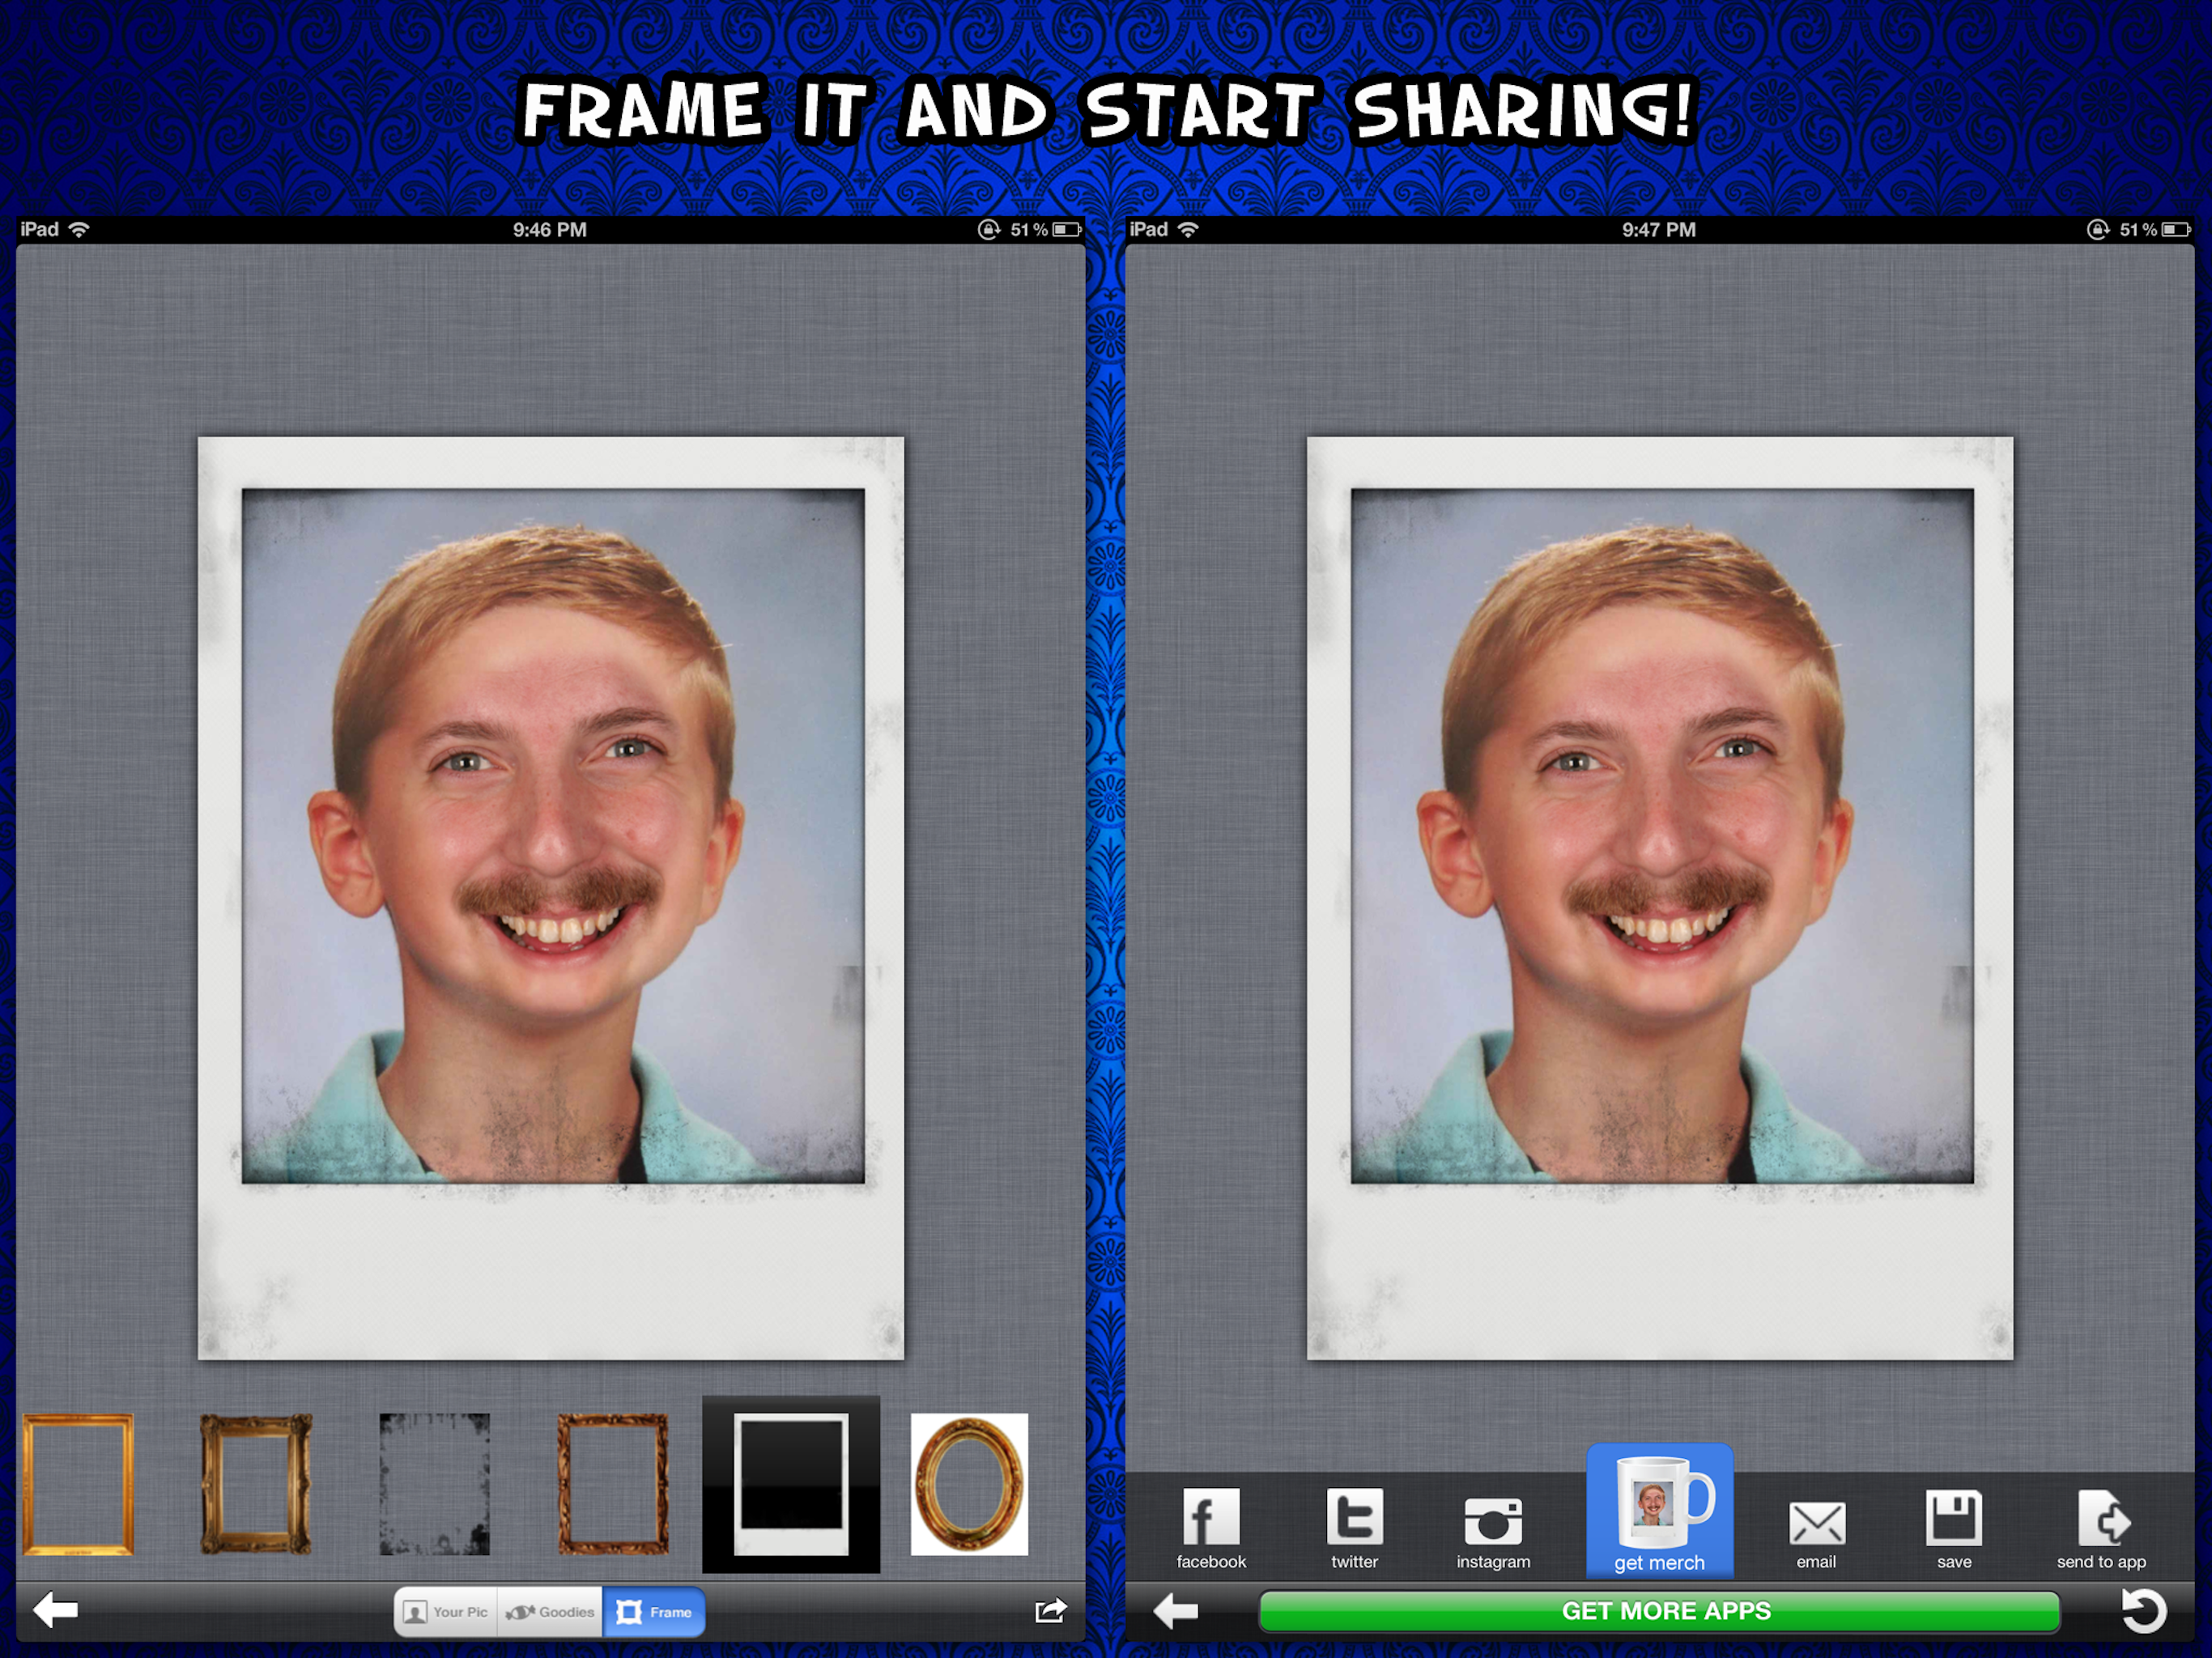Tap the Wi-Fi icon on left iPad
The width and height of the screenshot is (2212, 1658).
point(79,229)
